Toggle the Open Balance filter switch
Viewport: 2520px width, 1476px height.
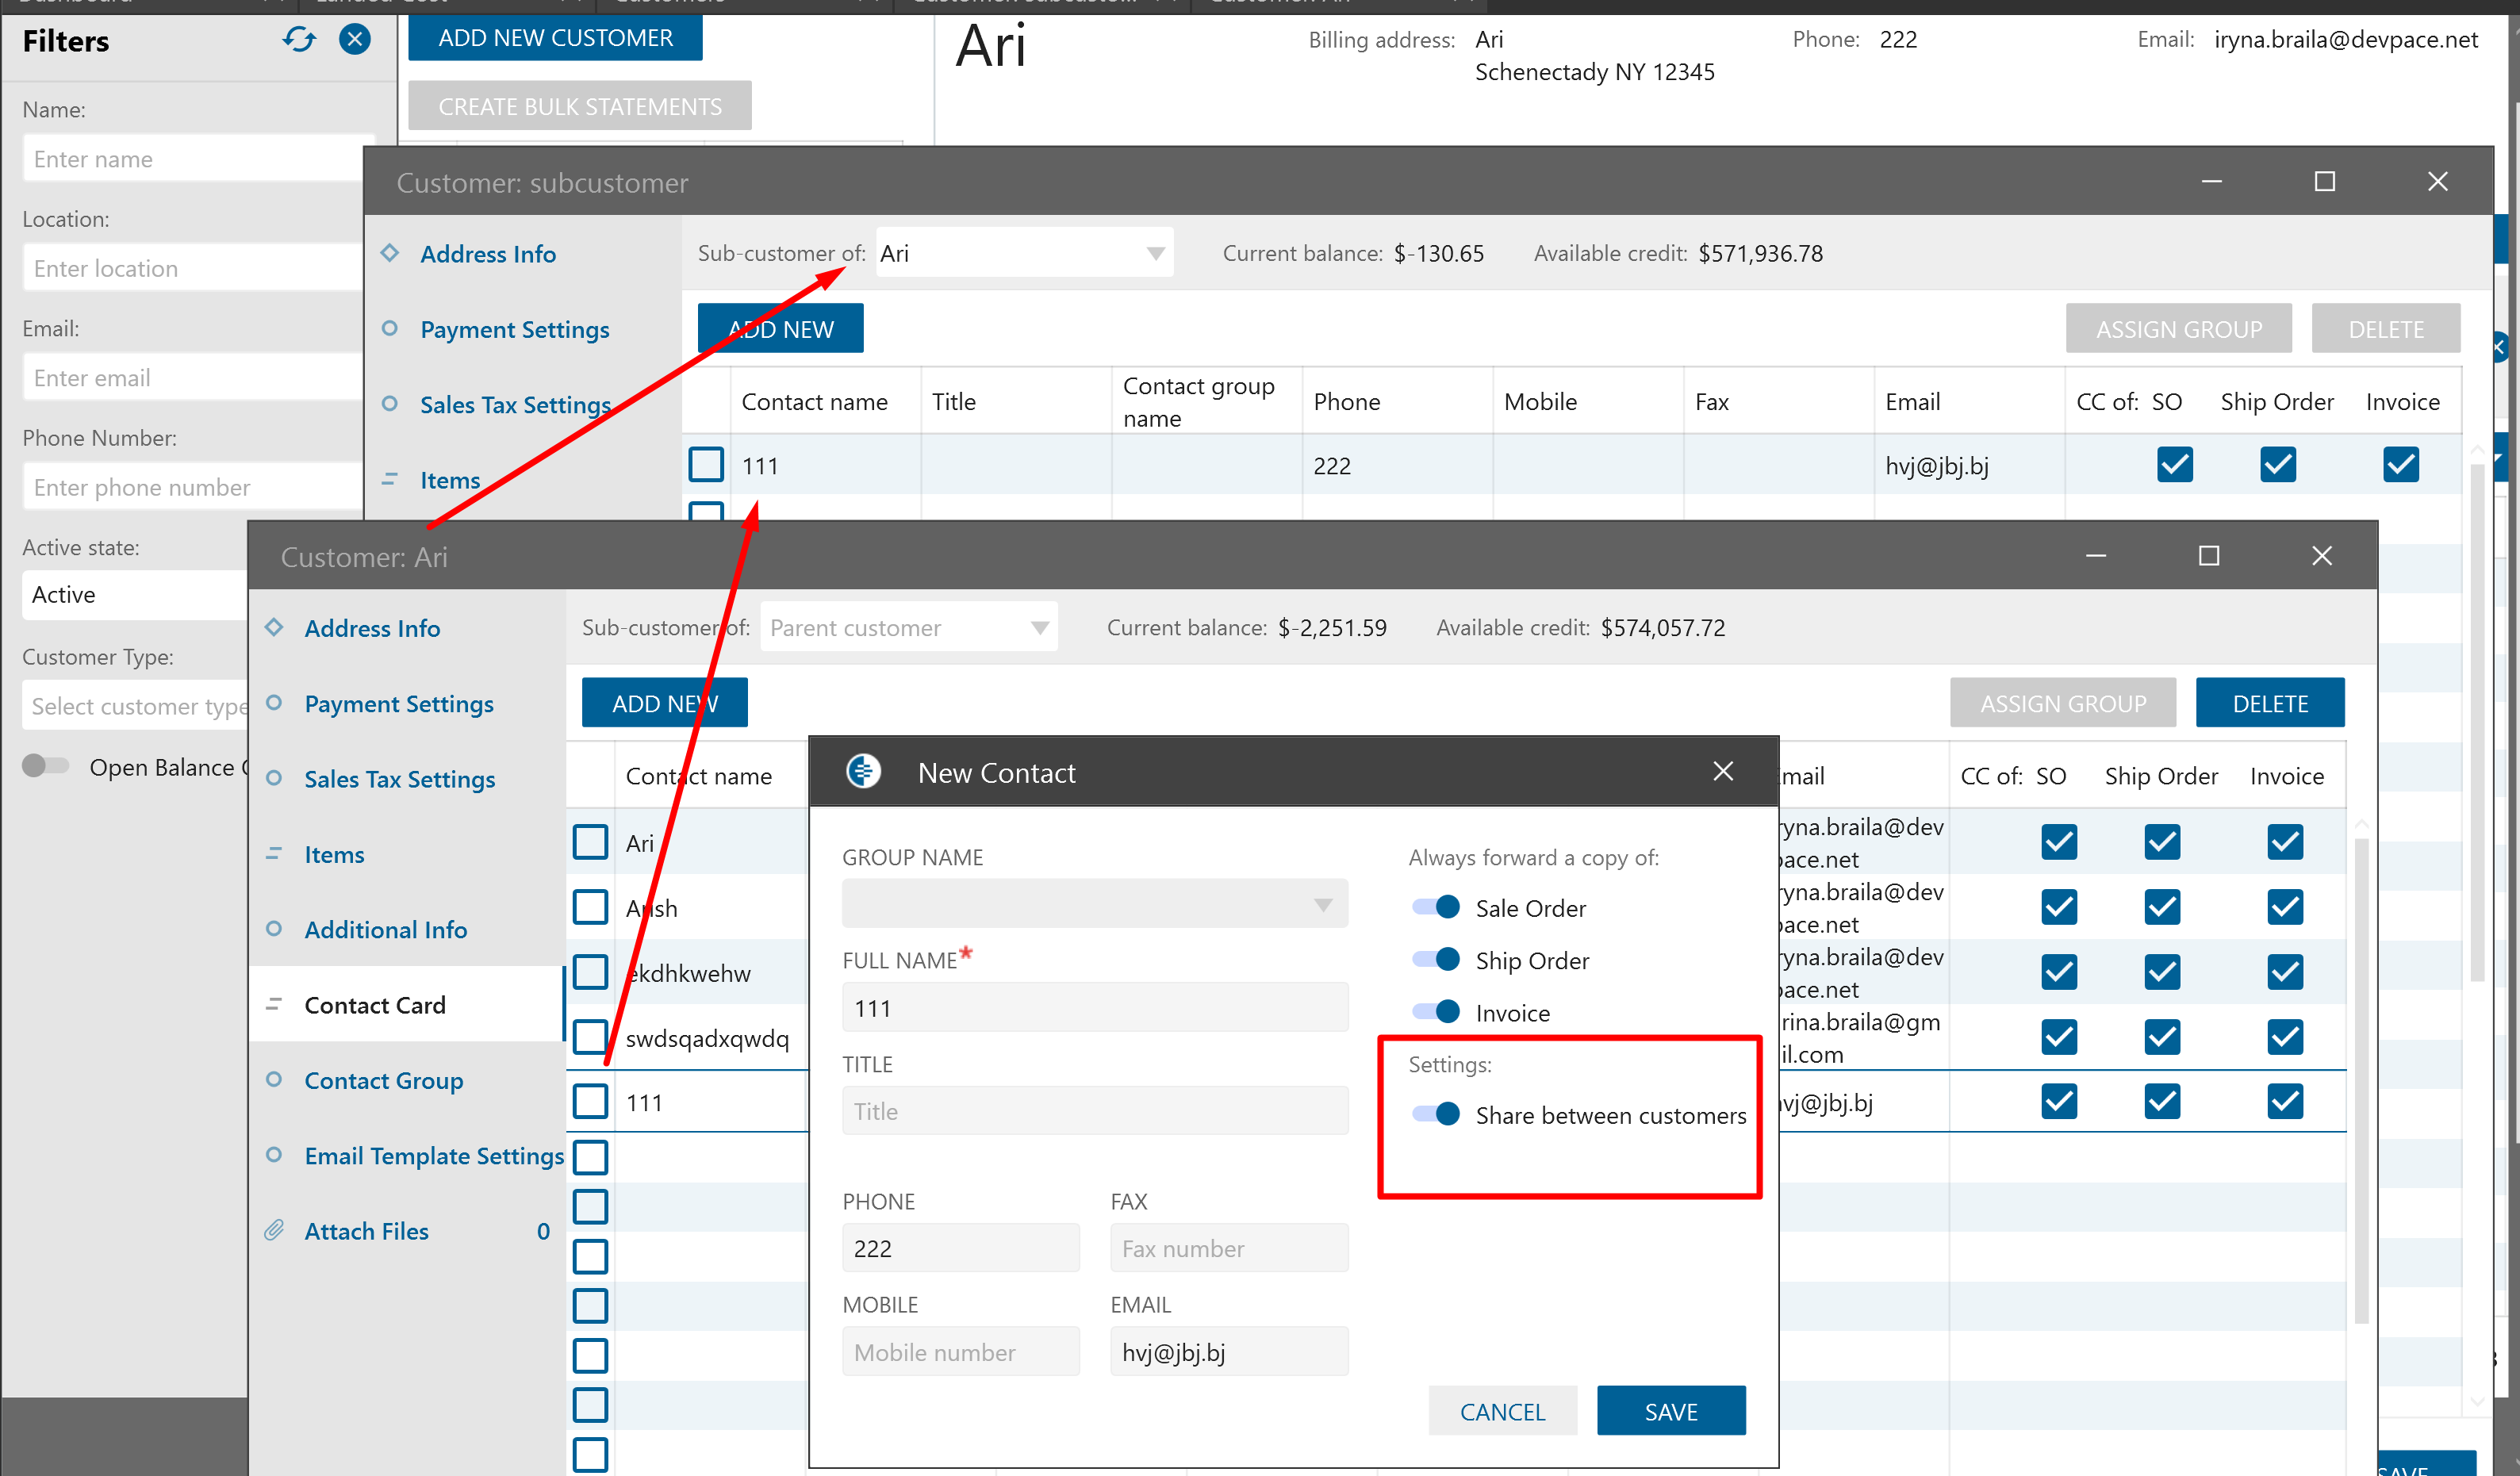tap(46, 767)
